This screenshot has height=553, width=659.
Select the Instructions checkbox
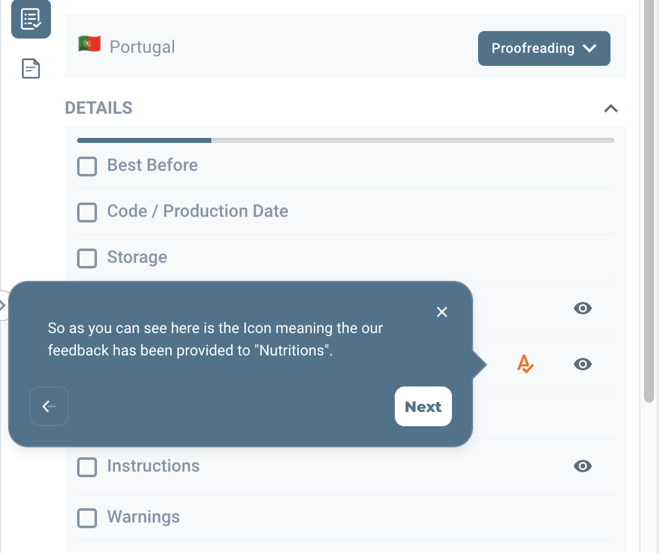pyautogui.click(x=87, y=467)
